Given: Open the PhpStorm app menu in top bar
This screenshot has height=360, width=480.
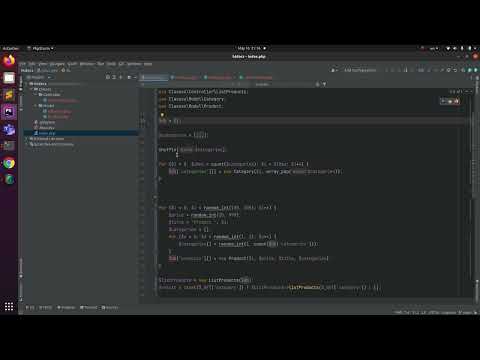Looking at the screenshot, I should click(x=41, y=48).
